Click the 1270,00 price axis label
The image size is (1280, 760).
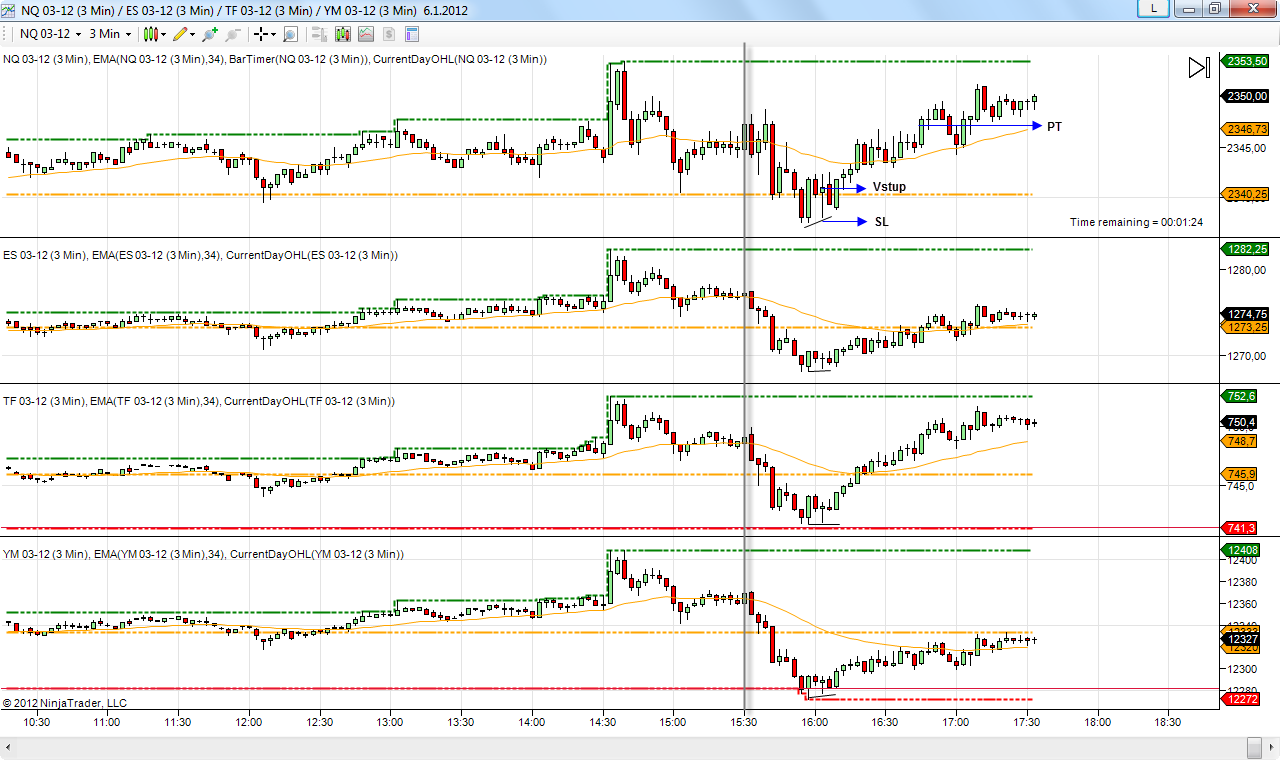1247,356
